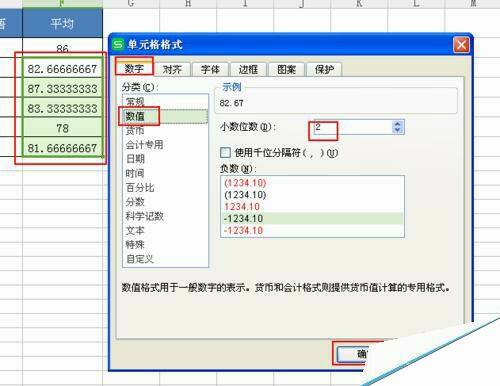Switch to the 边框 tab
This screenshot has height=386, width=500.
pos(248,69)
